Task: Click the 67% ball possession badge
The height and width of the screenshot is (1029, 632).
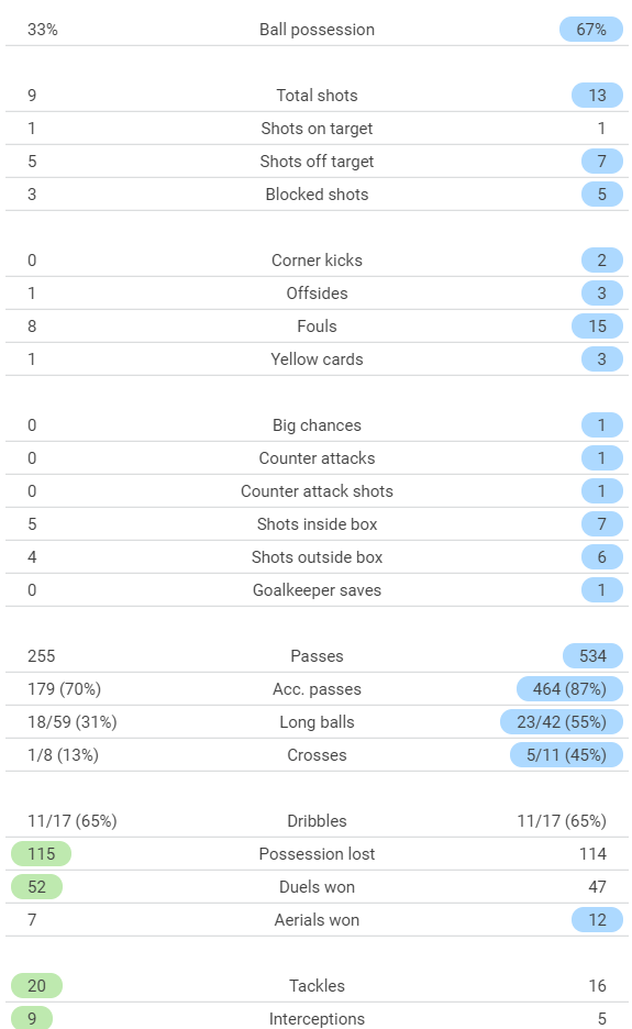Action: click(x=591, y=29)
